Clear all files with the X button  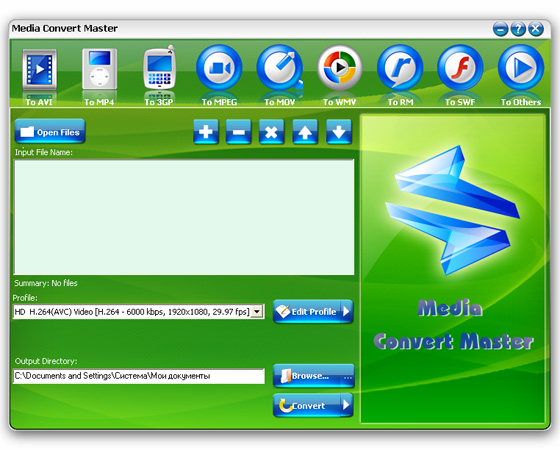coord(271,132)
